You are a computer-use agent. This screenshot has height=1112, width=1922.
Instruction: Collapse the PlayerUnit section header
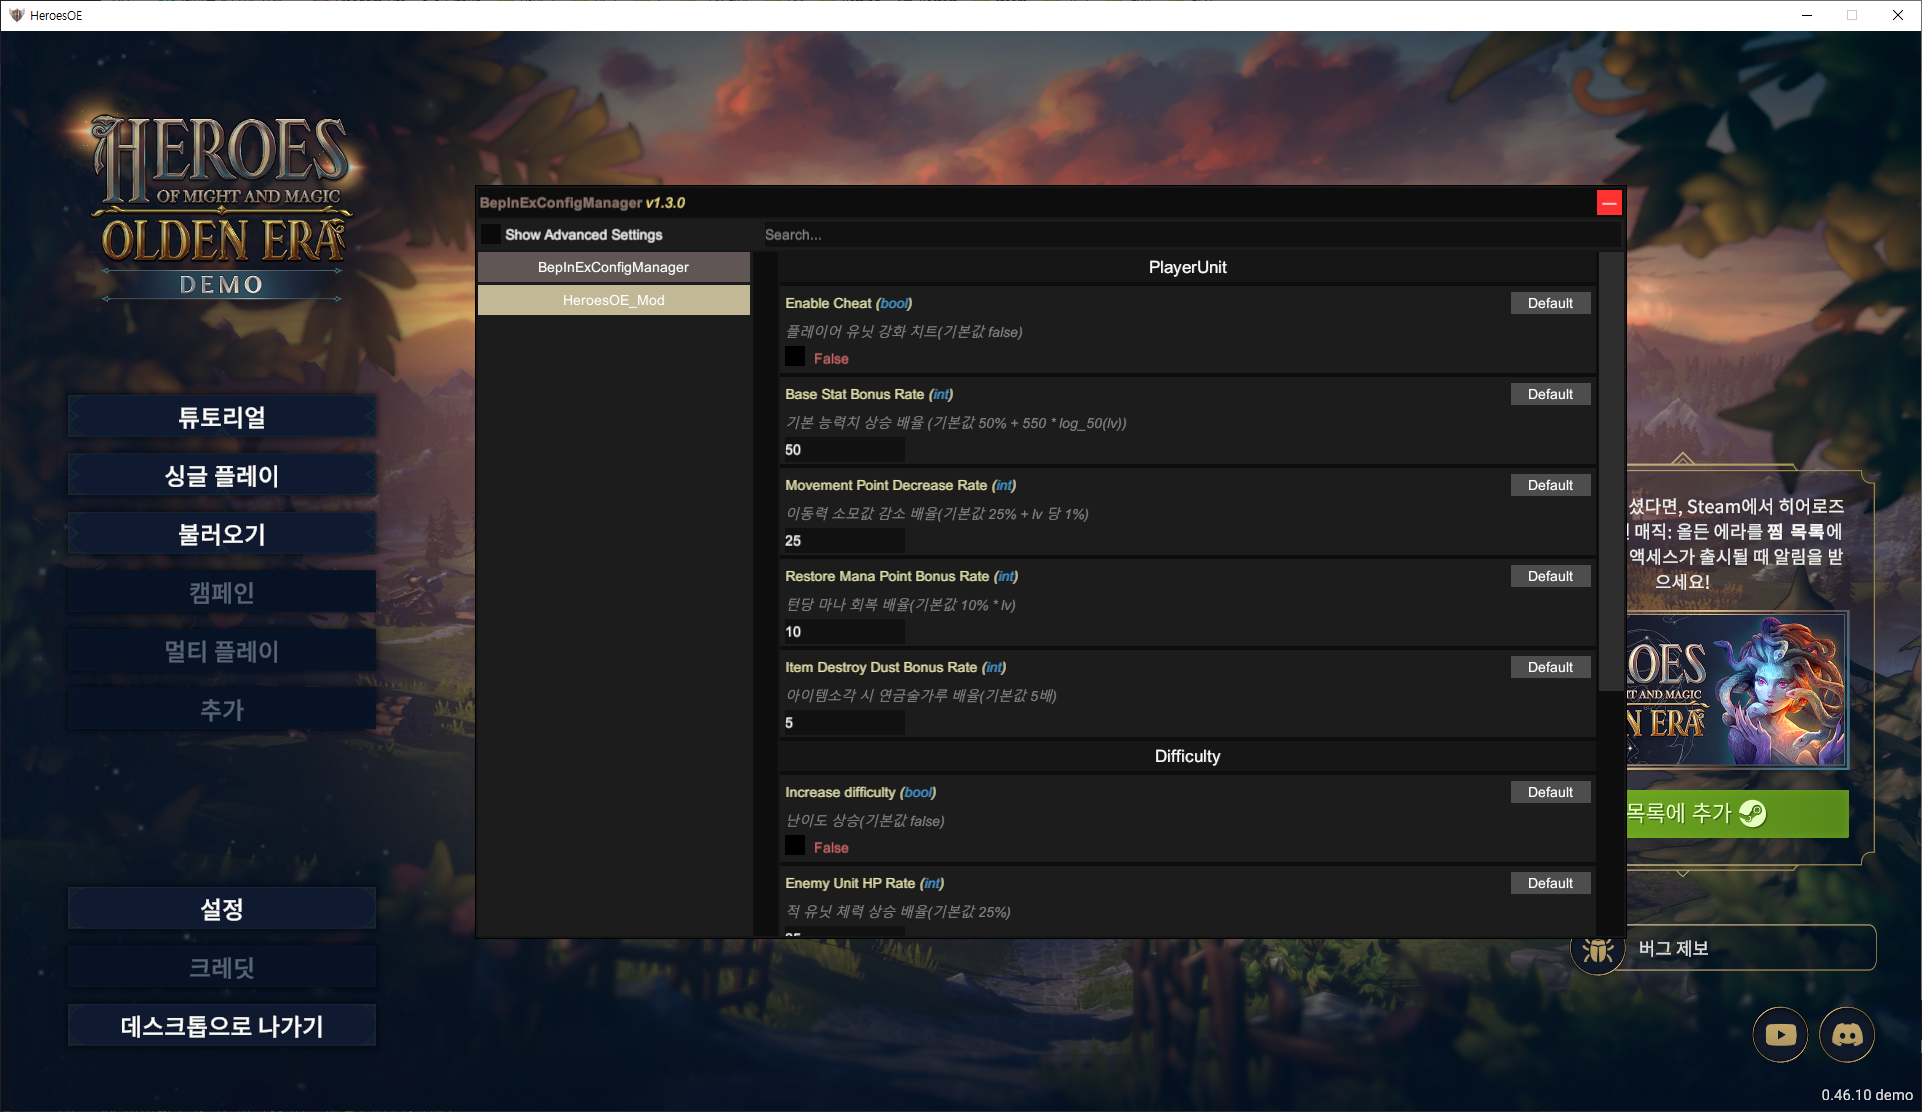(1187, 267)
